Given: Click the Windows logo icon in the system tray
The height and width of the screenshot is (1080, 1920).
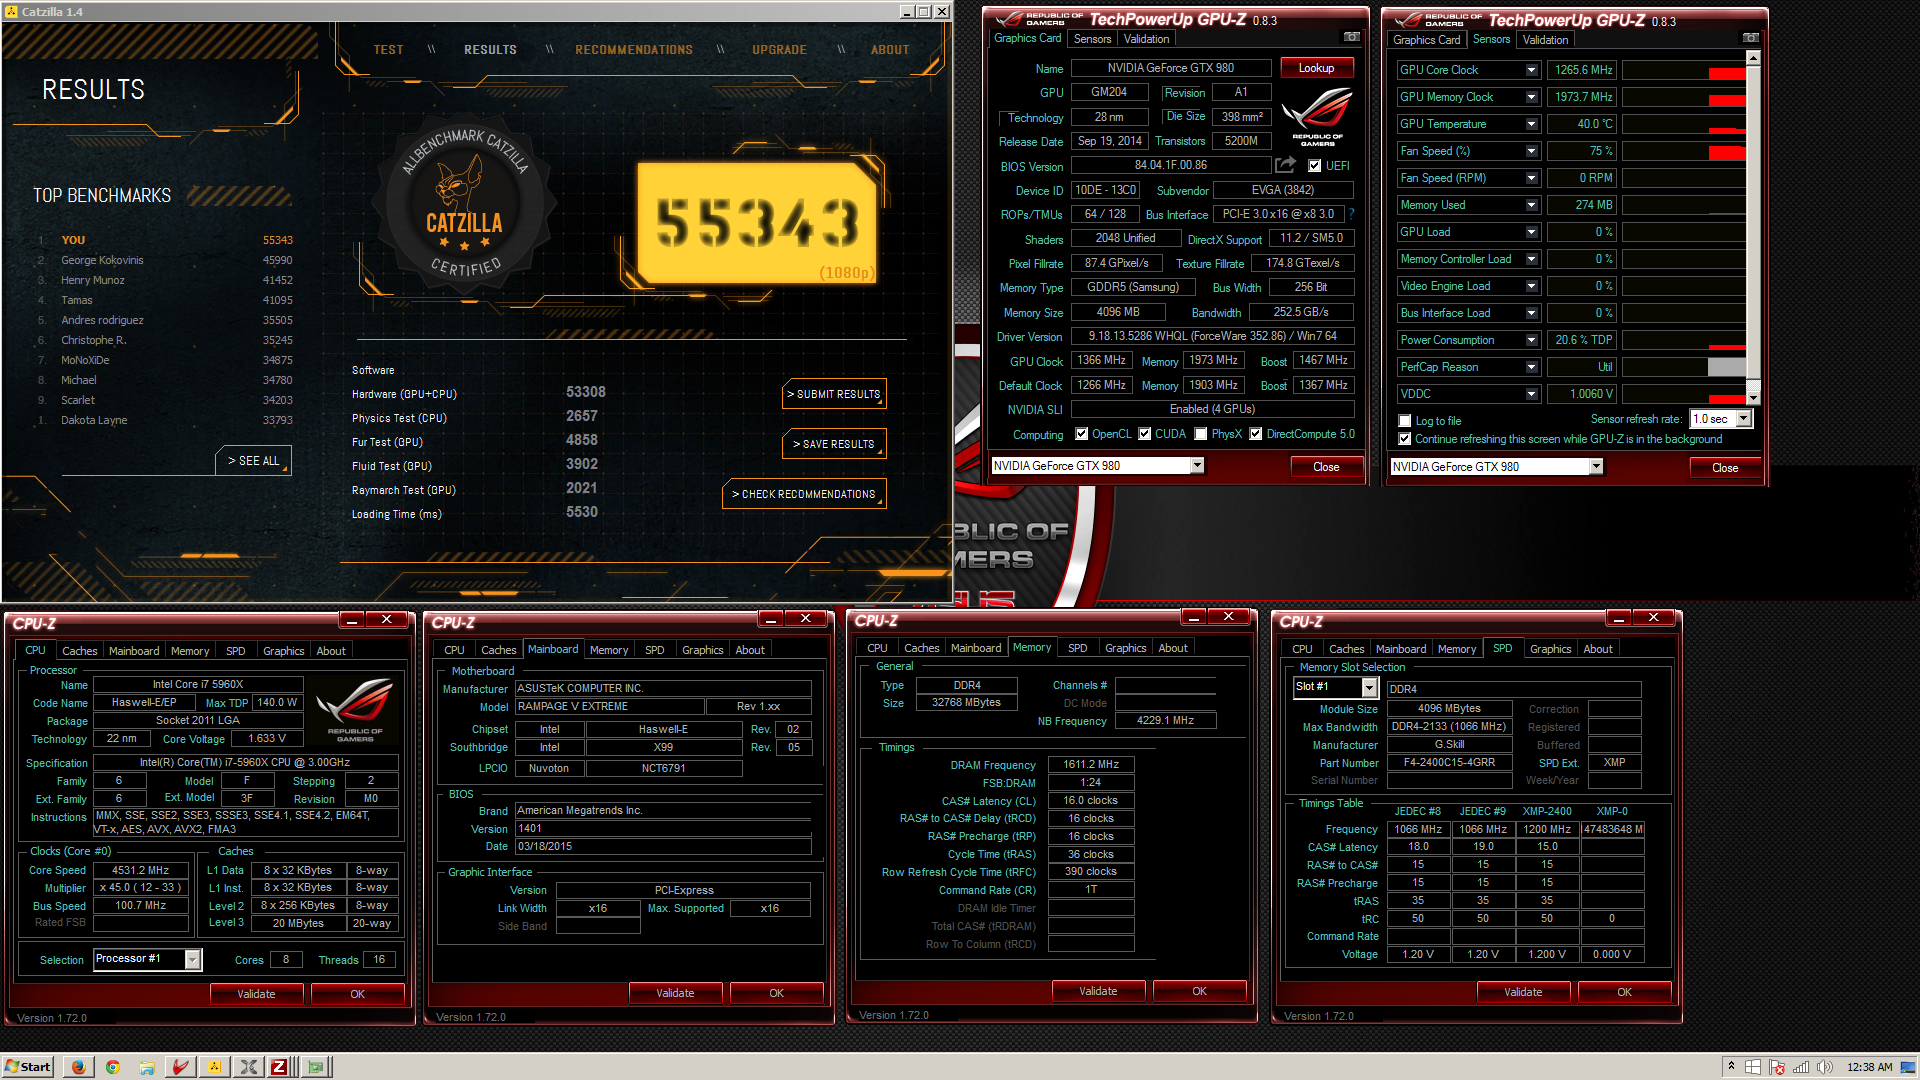Looking at the screenshot, I should 1753,1067.
